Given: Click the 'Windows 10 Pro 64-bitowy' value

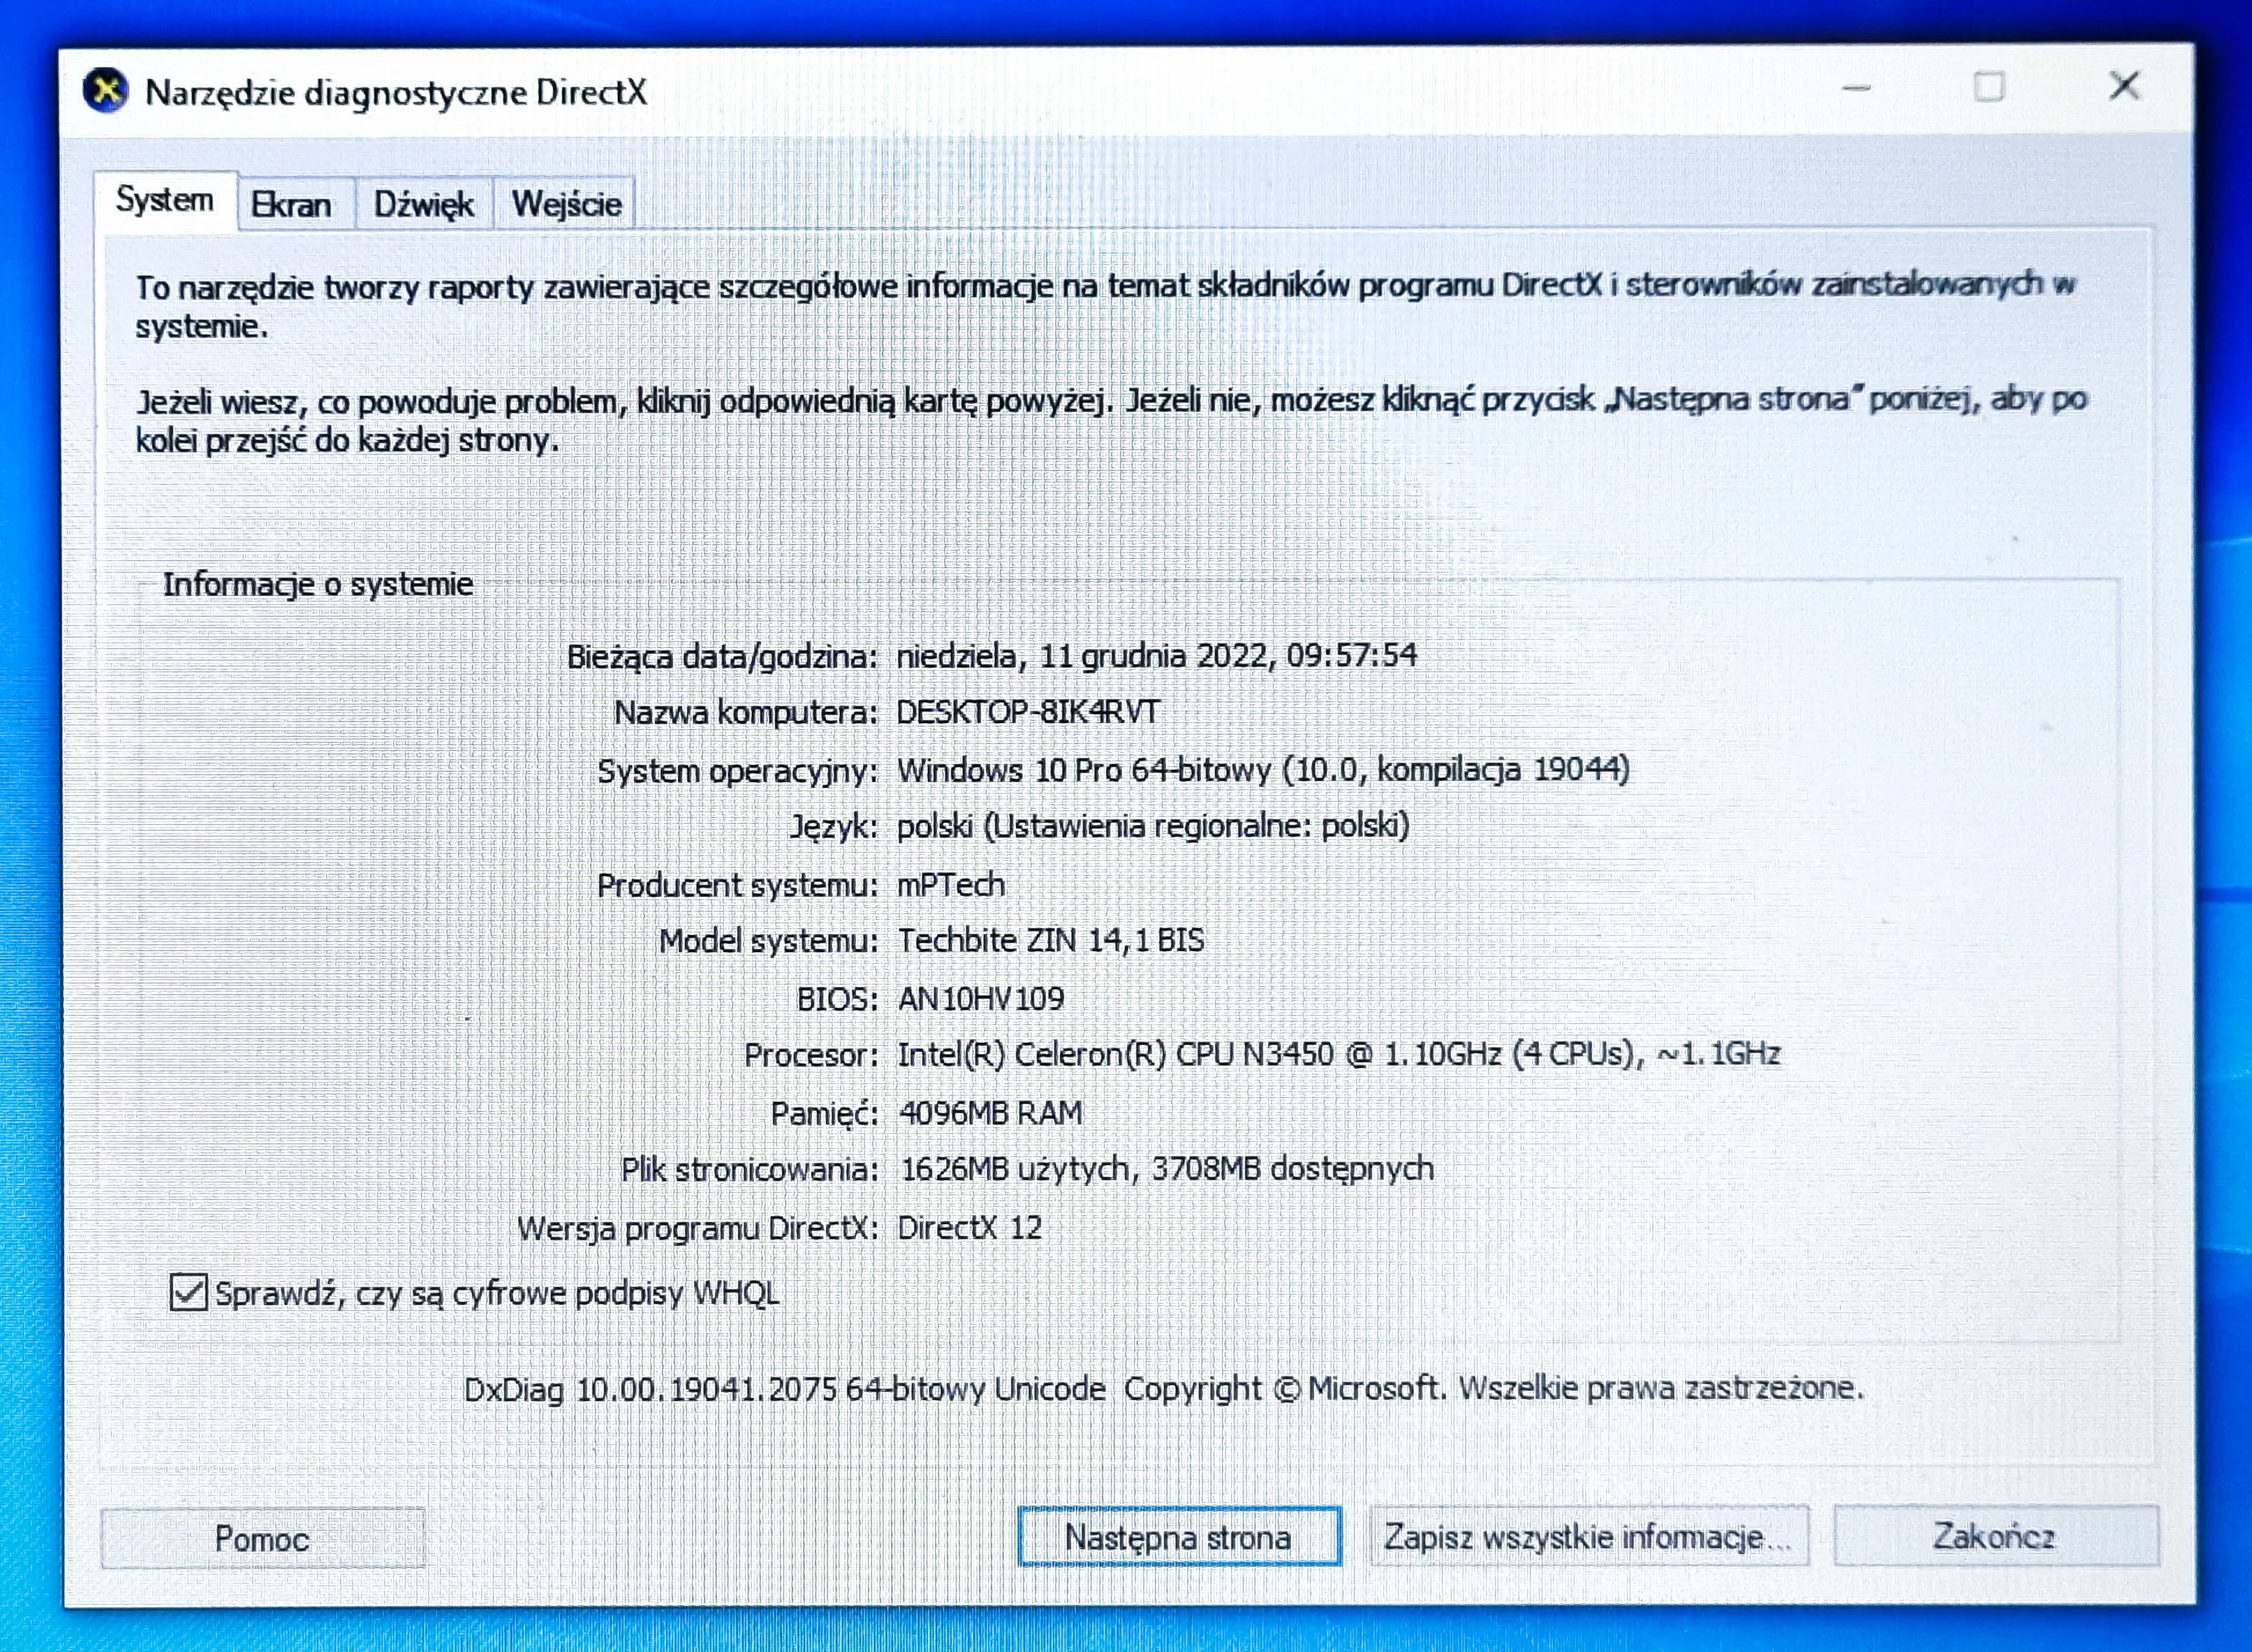Looking at the screenshot, I should point(1084,770).
